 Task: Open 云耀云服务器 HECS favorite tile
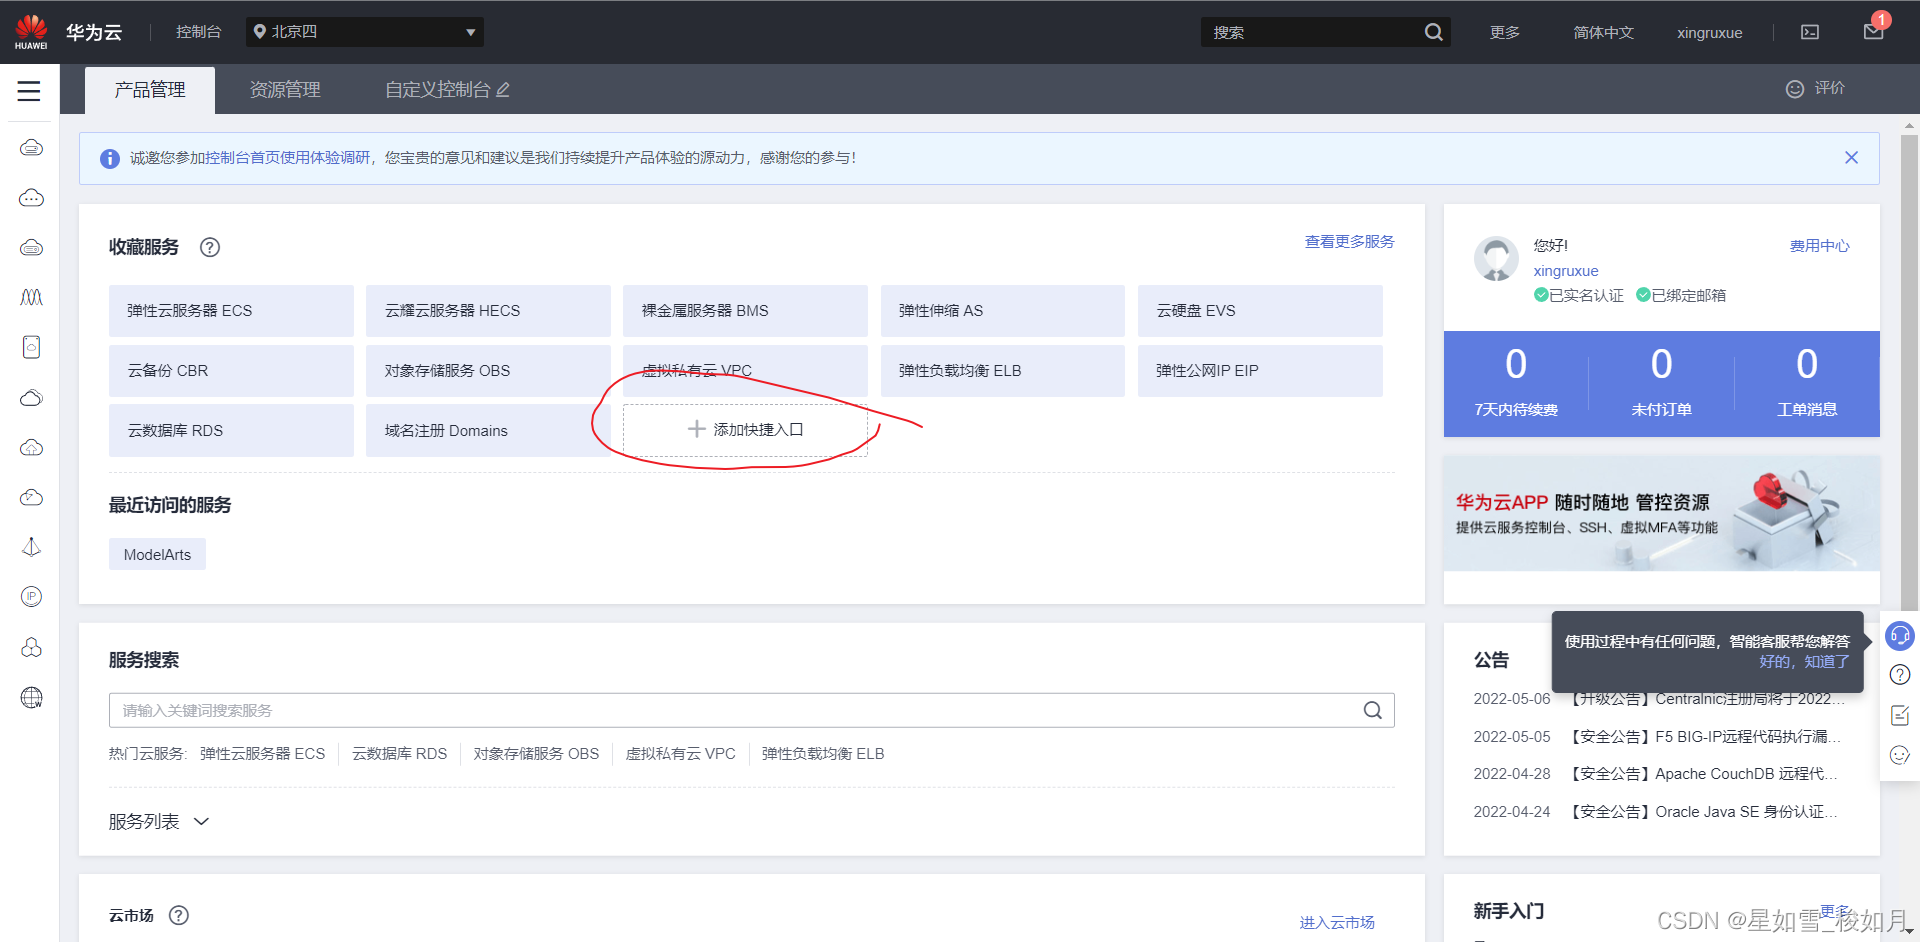(x=488, y=311)
